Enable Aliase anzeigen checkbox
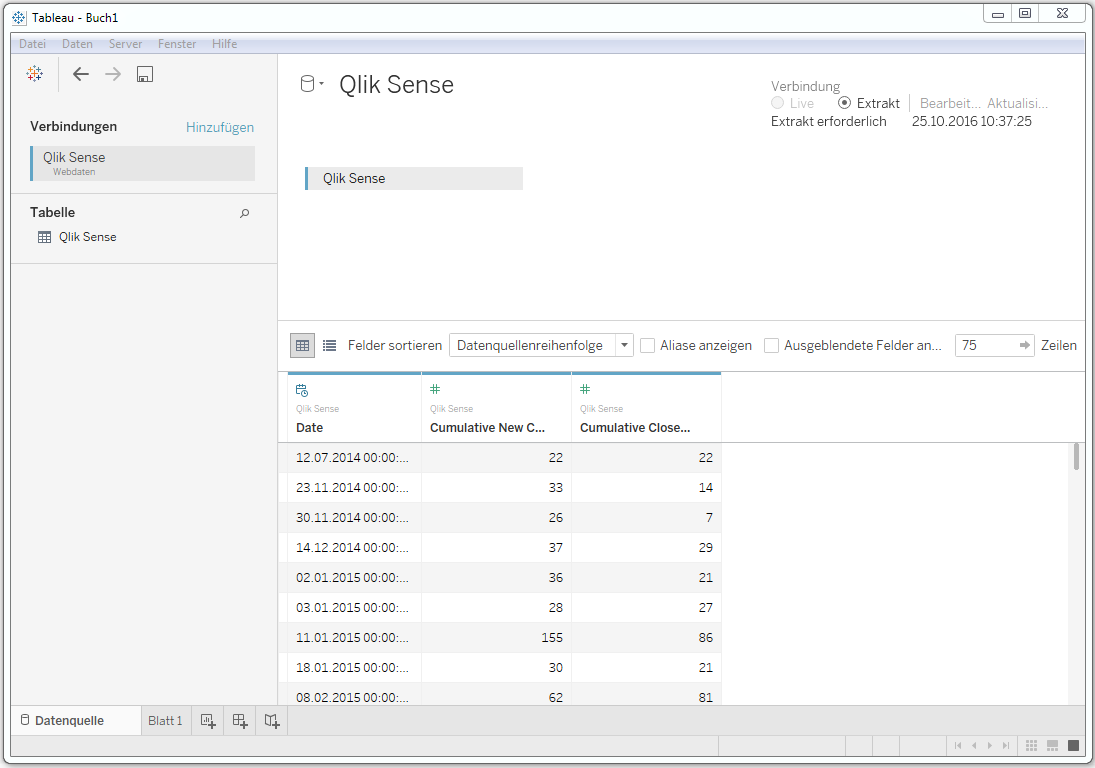Screen dimensions: 1095x768 [x=647, y=346]
